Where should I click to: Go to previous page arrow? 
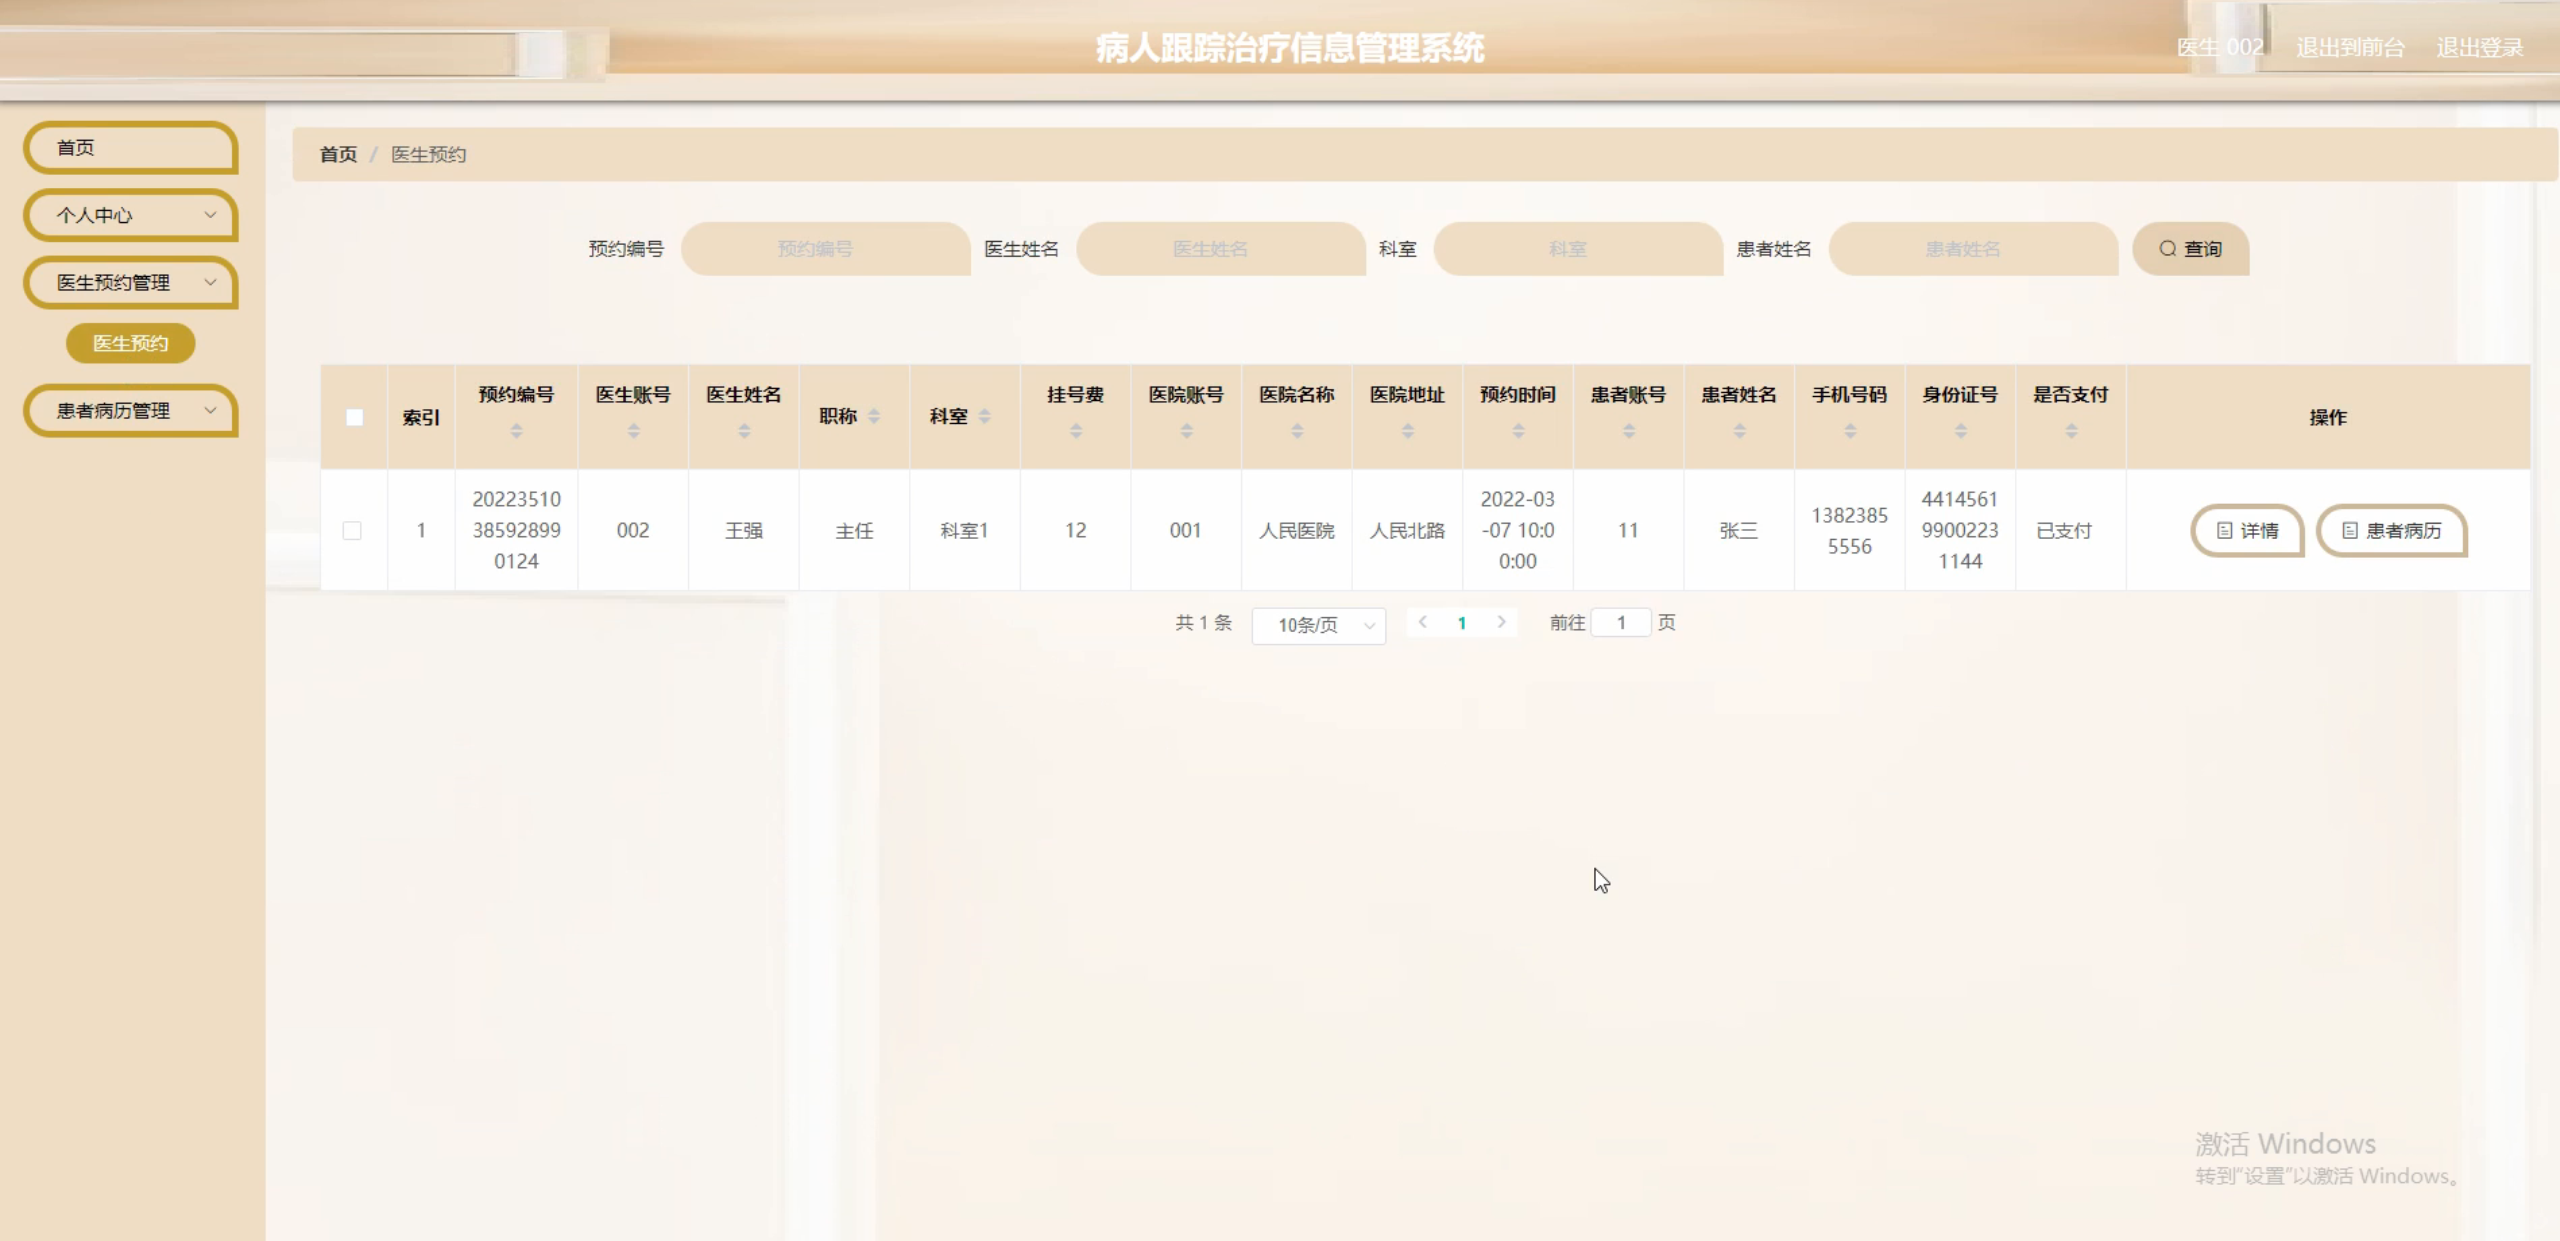click(1422, 622)
